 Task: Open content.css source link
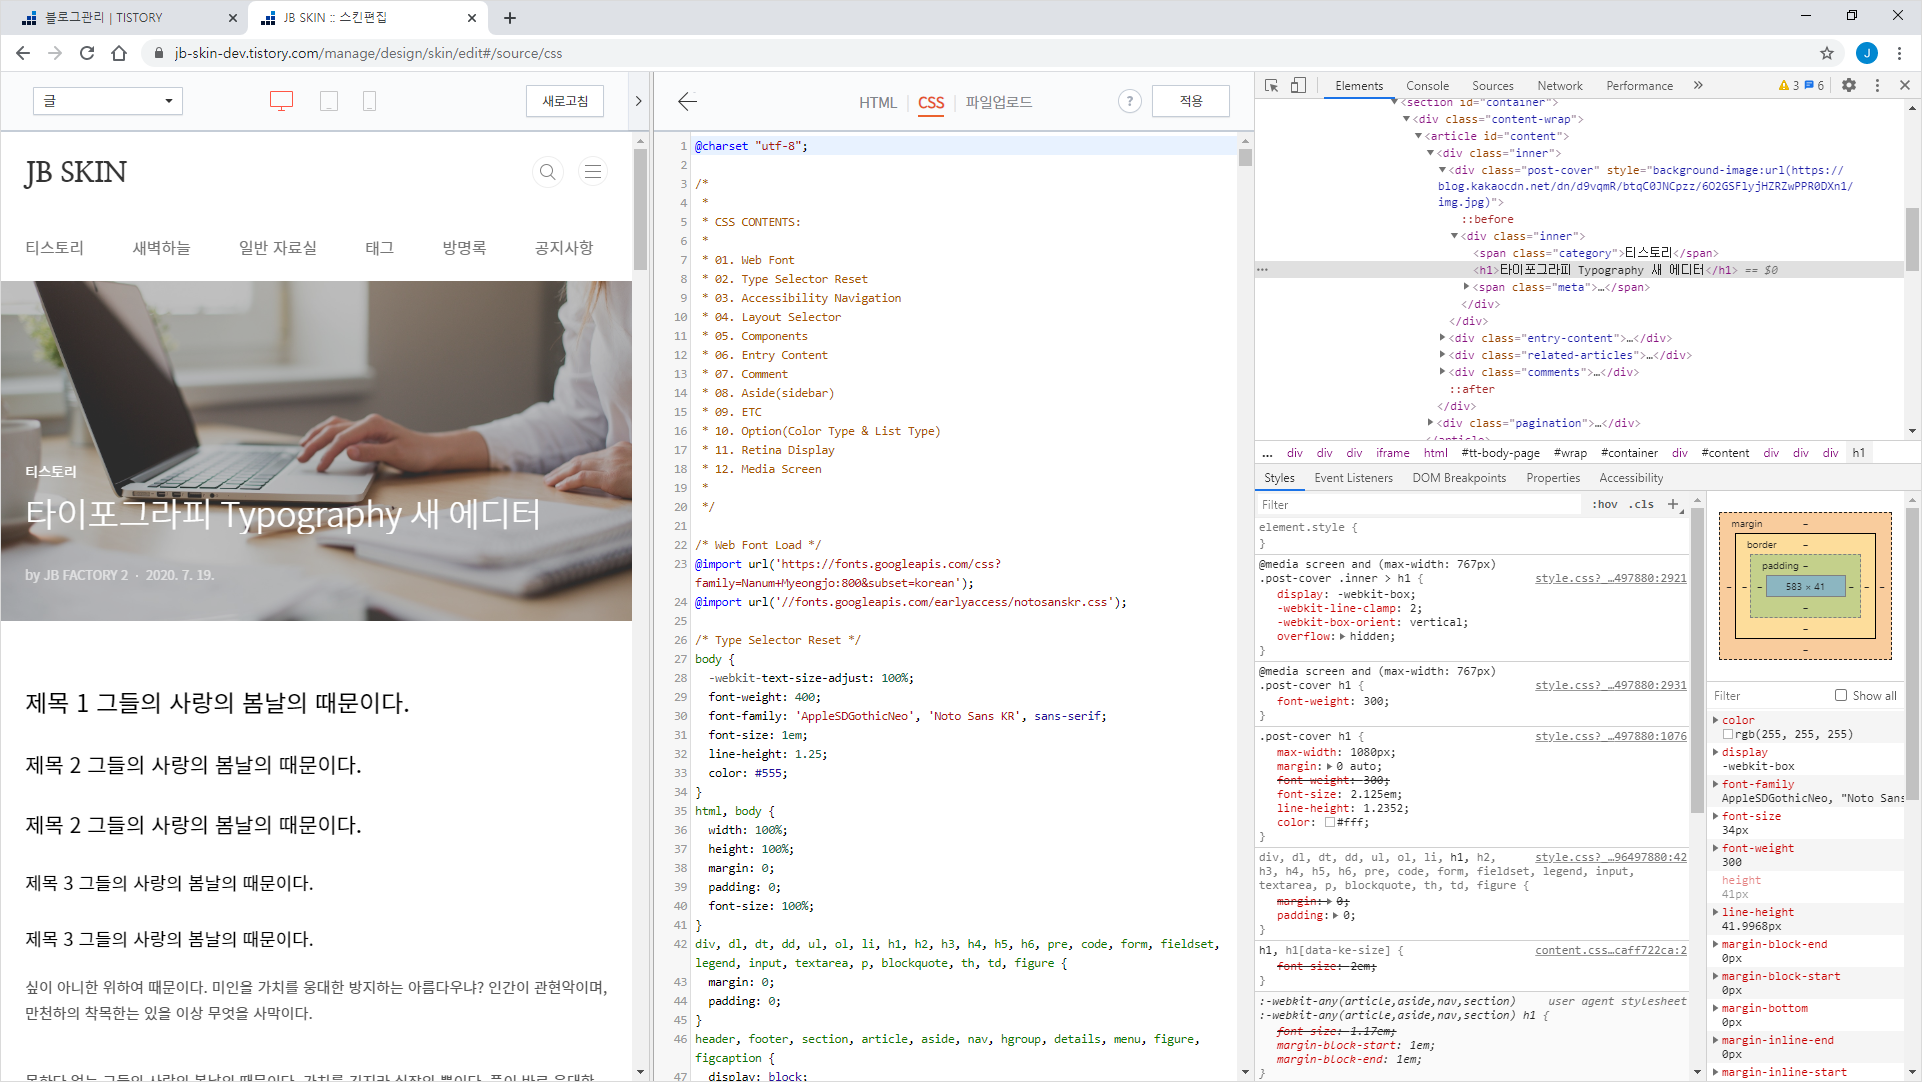[x=1610, y=950]
